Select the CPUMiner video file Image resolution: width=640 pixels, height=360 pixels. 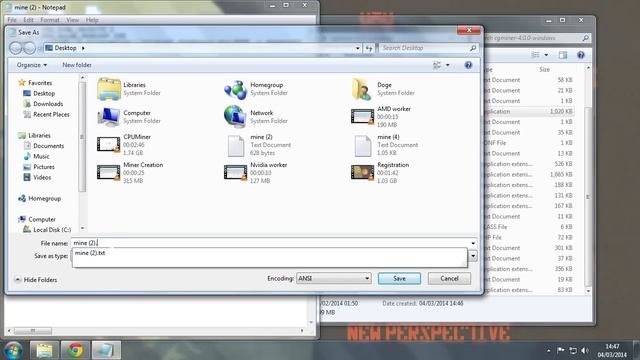pyautogui.click(x=109, y=144)
